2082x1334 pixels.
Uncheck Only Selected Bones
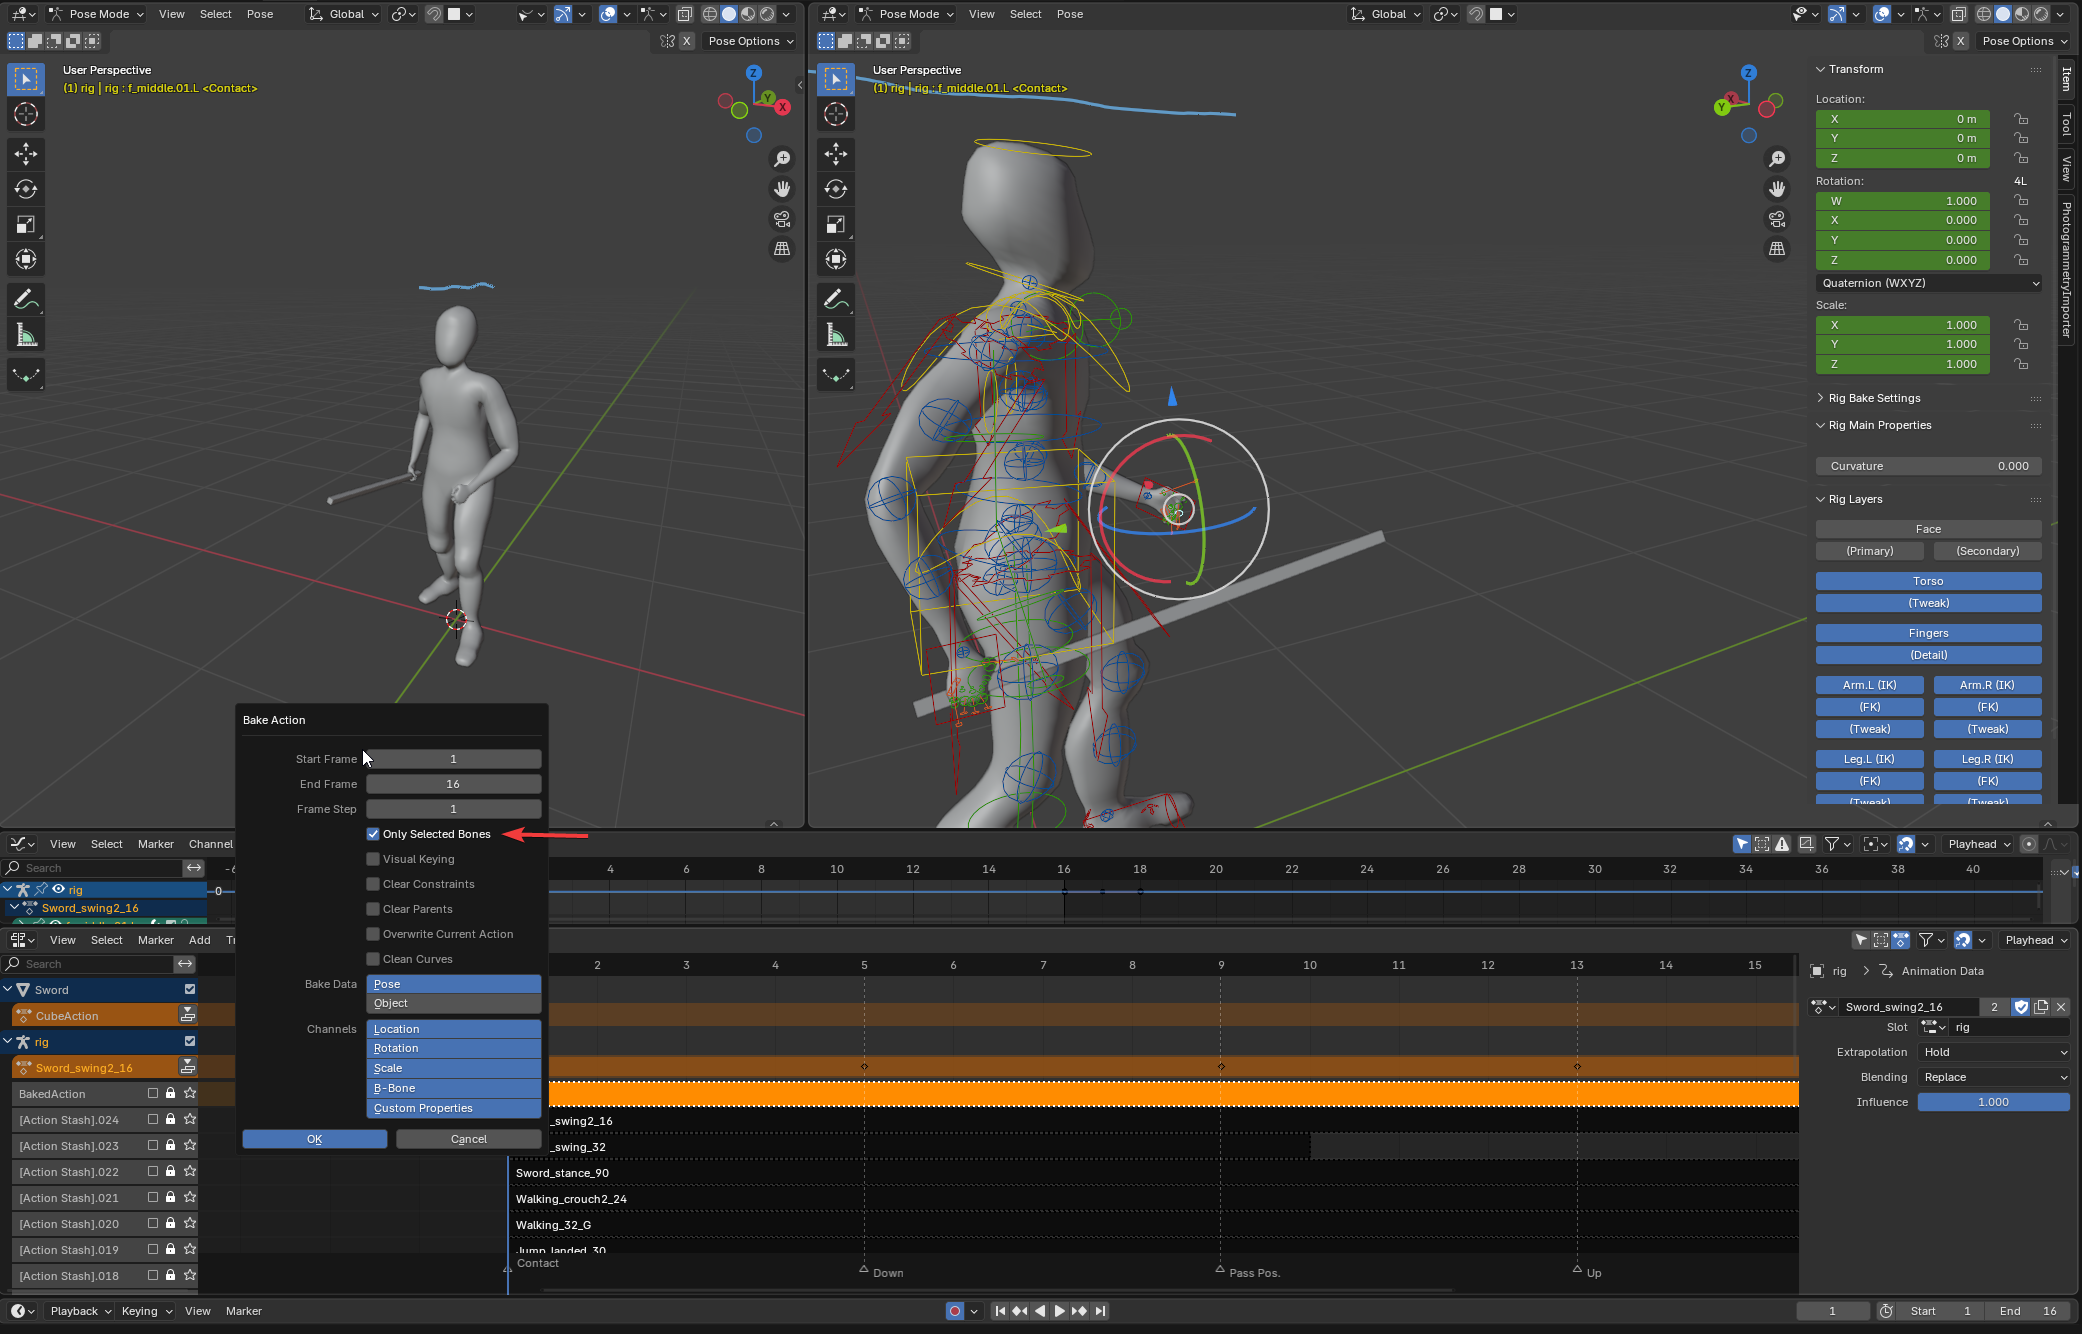click(373, 834)
